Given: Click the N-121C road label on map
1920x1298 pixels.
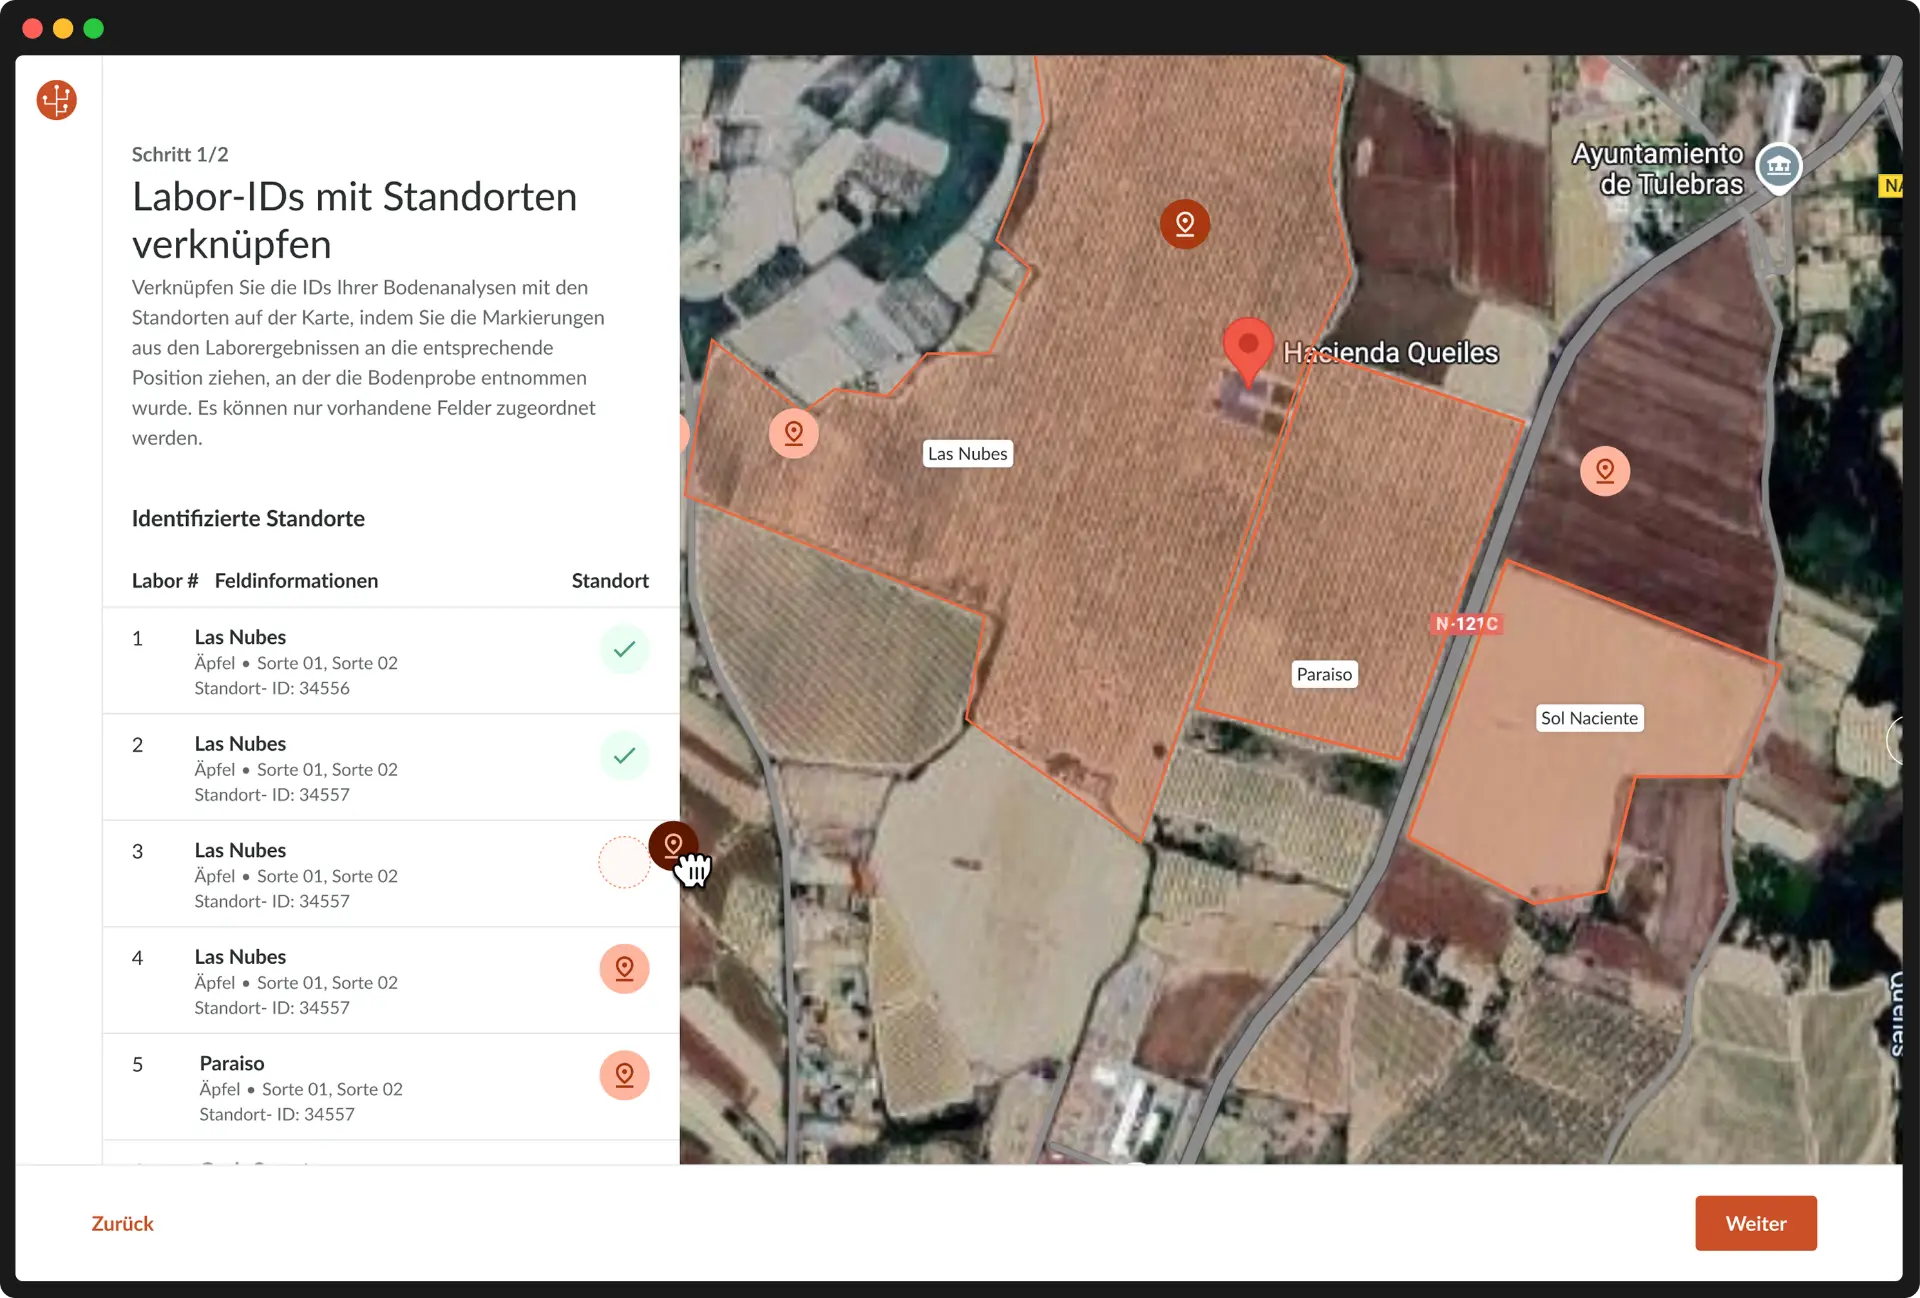Looking at the screenshot, I should tap(1467, 623).
